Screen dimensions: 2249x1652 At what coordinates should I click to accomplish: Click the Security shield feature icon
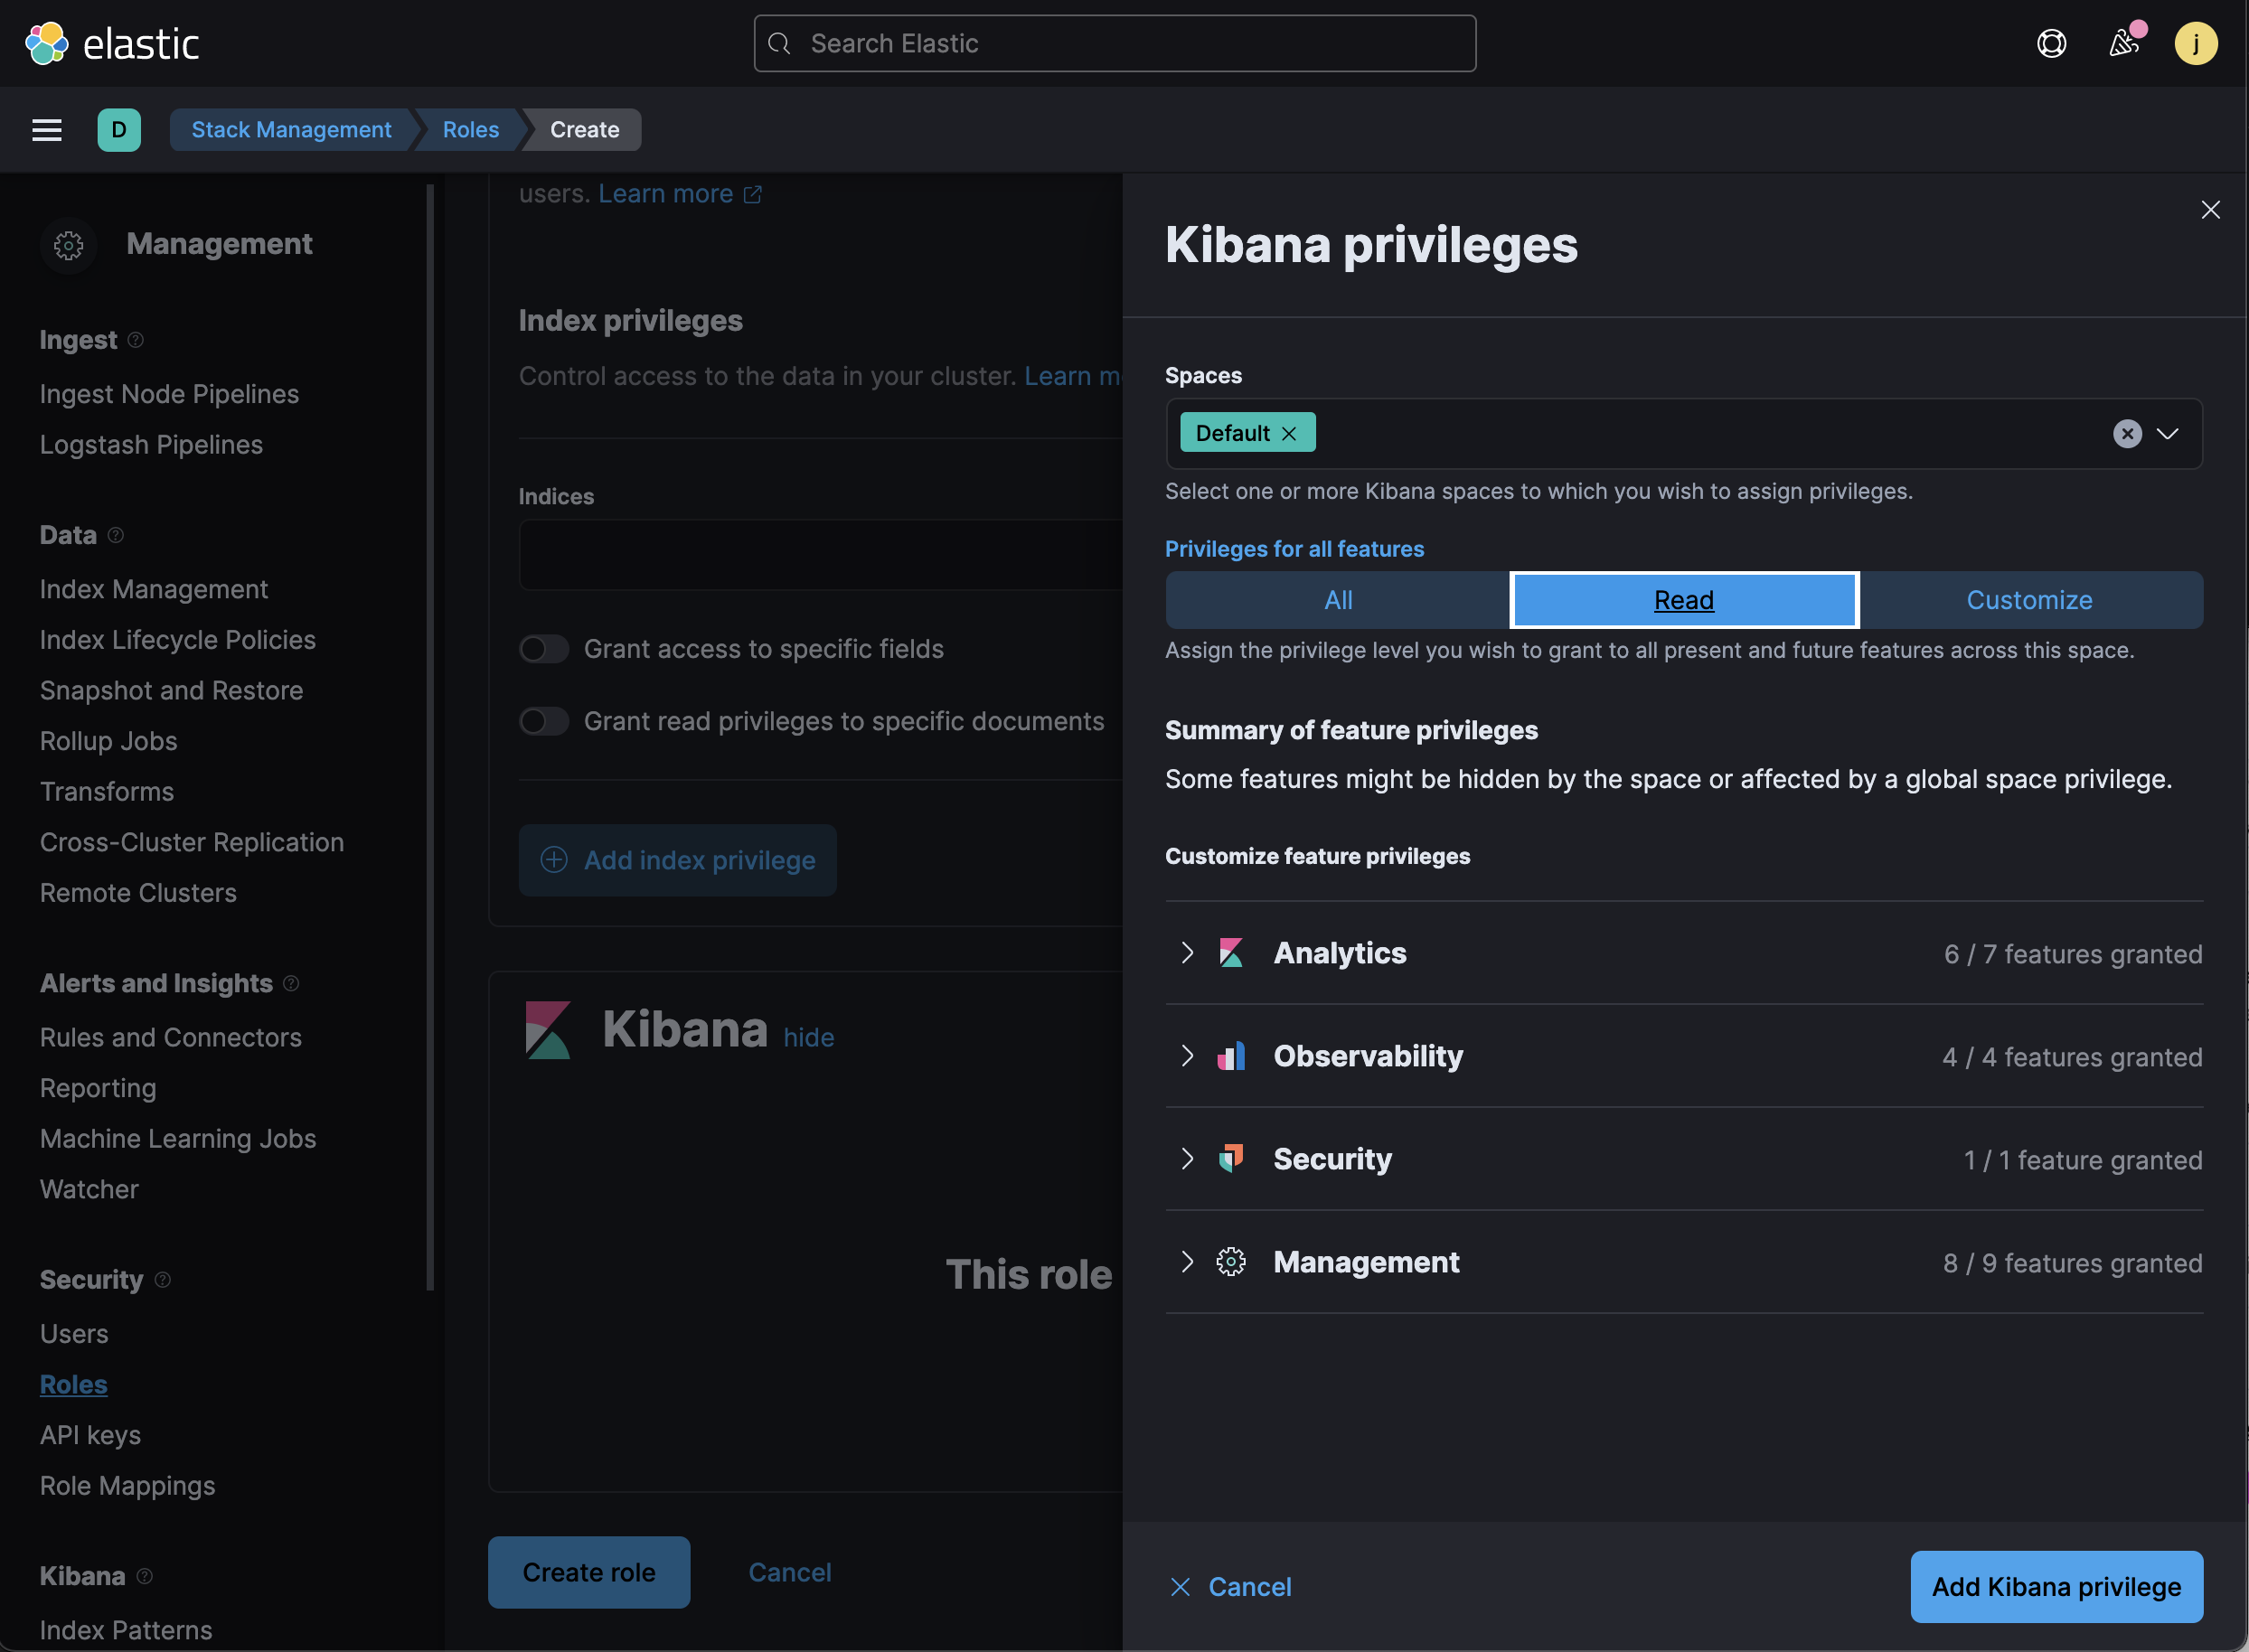(1231, 1159)
